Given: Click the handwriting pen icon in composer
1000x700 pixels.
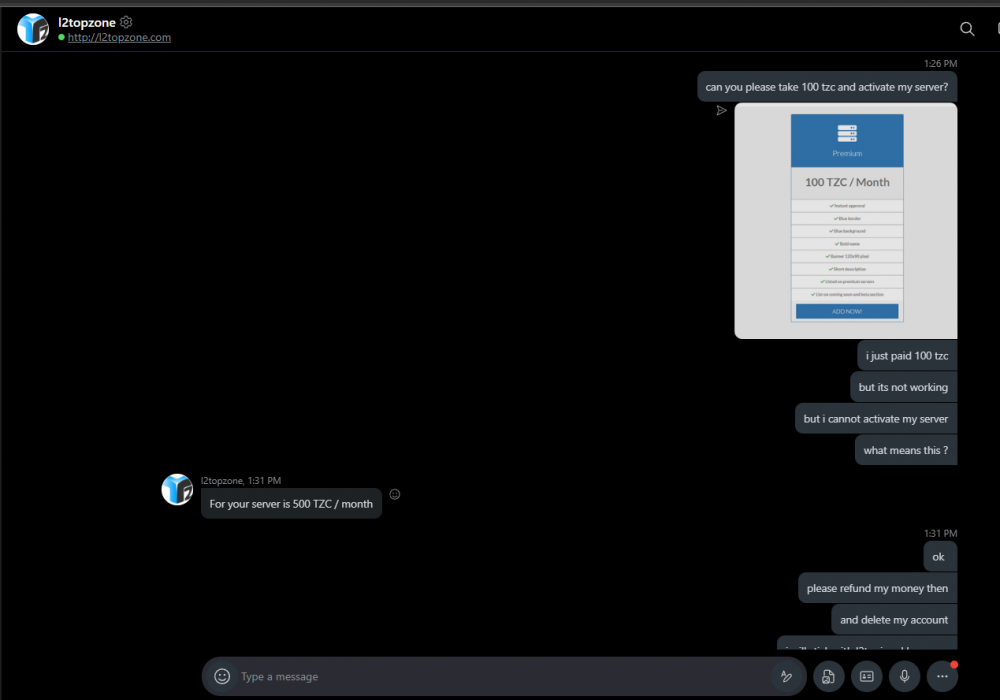Looking at the screenshot, I should click(x=786, y=677).
